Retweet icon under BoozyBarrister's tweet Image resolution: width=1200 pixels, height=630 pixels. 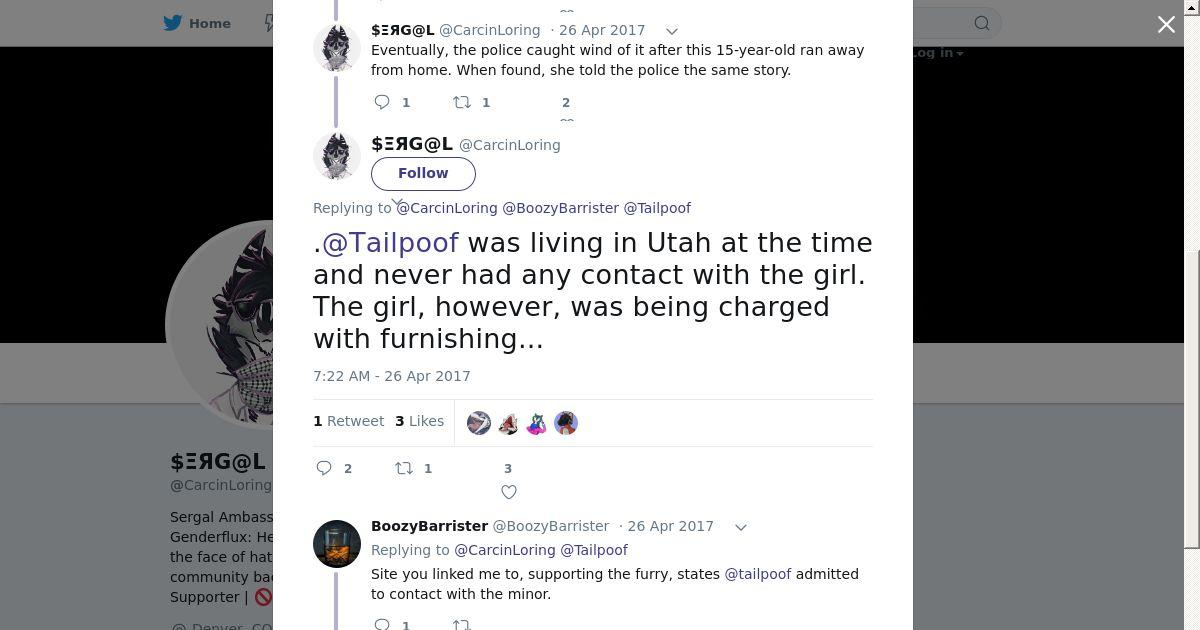tap(462, 624)
